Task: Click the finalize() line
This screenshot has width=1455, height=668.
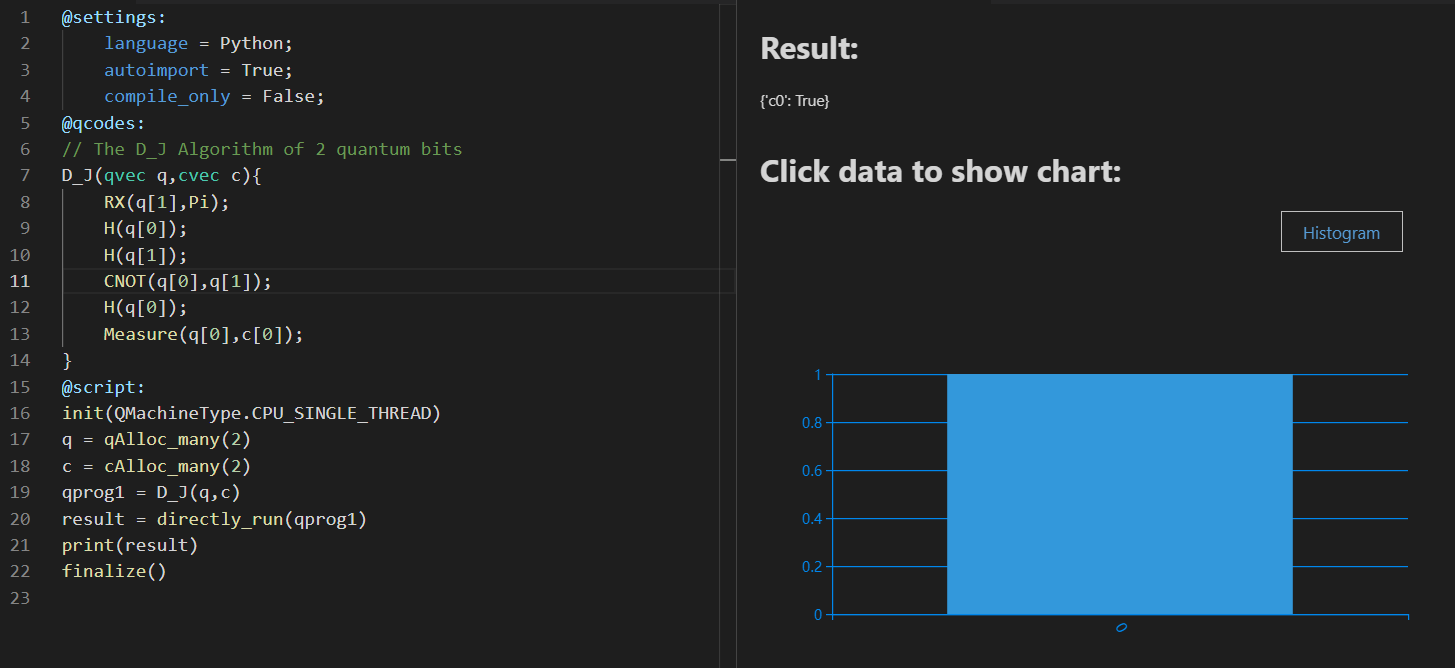Action: (x=114, y=572)
